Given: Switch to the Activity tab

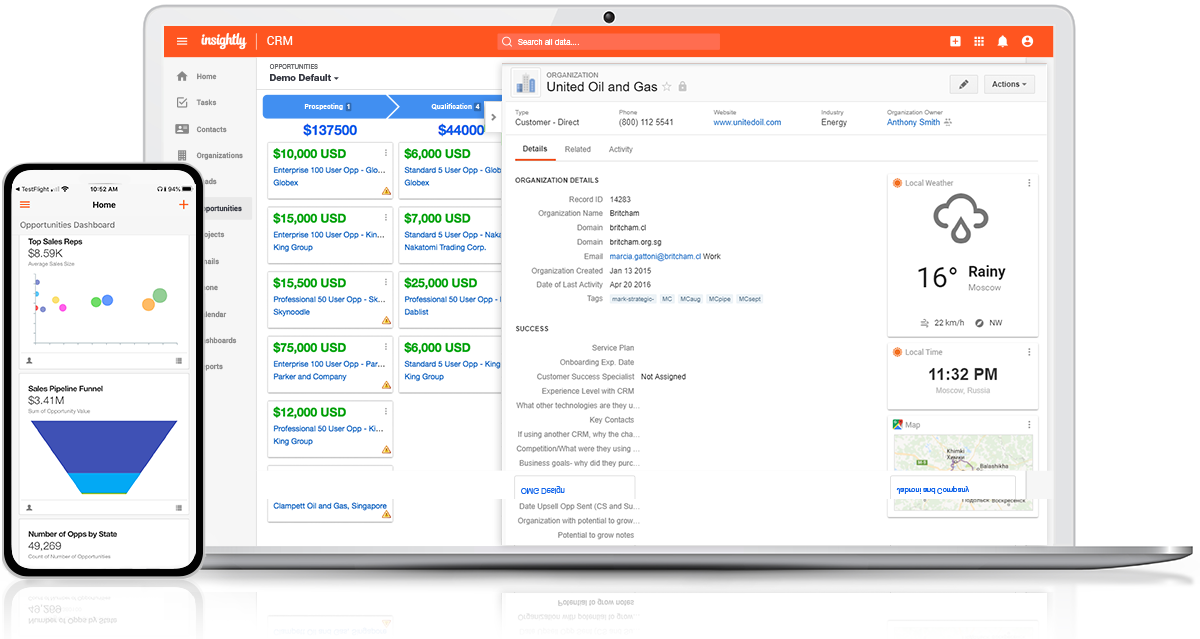Looking at the screenshot, I should click(x=620, y=148).
